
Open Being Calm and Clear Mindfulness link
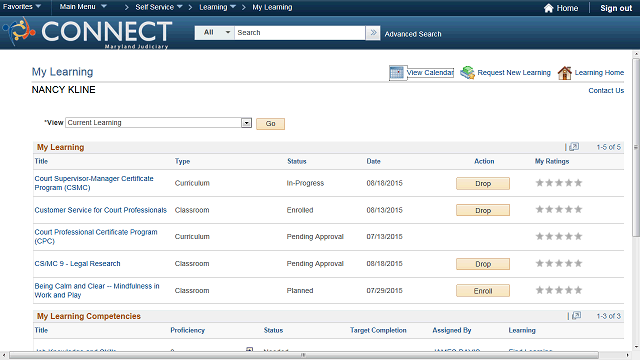click(97, 290)
